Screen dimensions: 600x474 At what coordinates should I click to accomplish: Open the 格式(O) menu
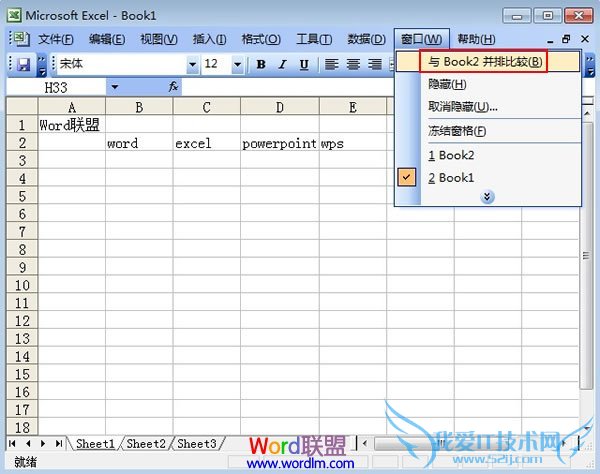click(261, 39)
